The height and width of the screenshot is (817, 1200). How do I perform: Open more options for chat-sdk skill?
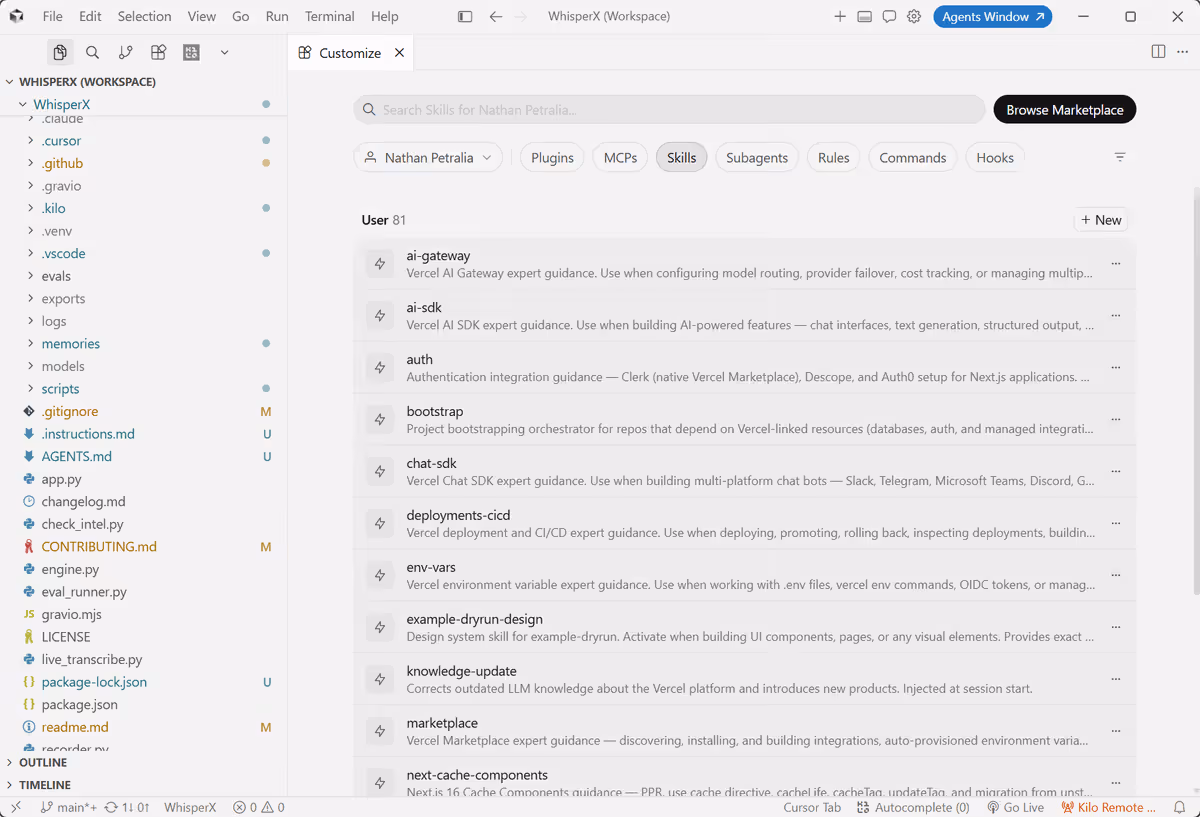1116,472
